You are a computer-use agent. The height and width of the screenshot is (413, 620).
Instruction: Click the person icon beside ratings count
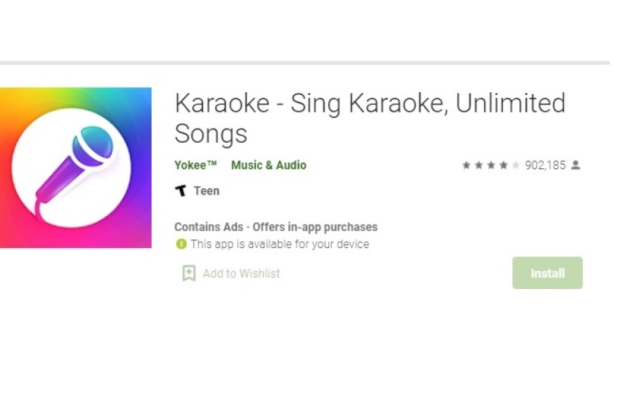[575, 165]
